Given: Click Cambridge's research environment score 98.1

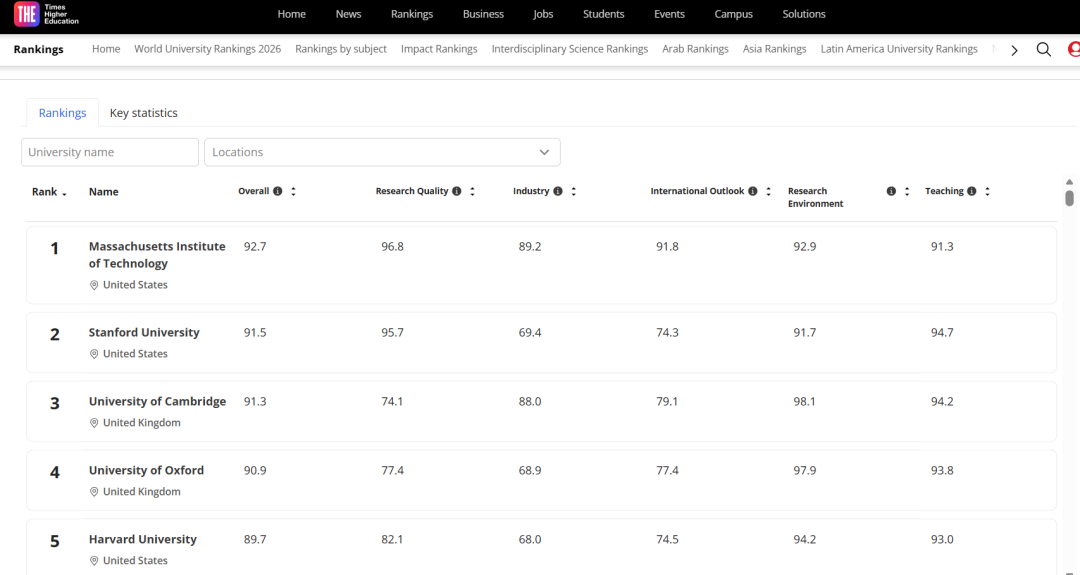Looking at the screenshot, I should pyautogui.click(x=804, y=401).
